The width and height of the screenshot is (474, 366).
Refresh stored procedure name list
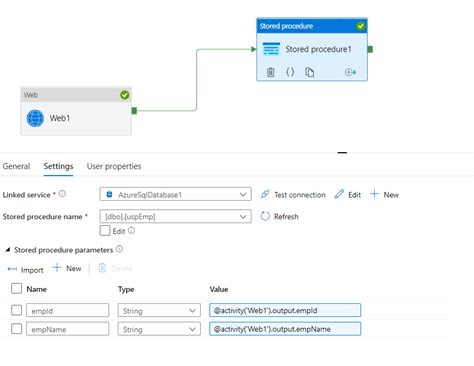point(279,216)
